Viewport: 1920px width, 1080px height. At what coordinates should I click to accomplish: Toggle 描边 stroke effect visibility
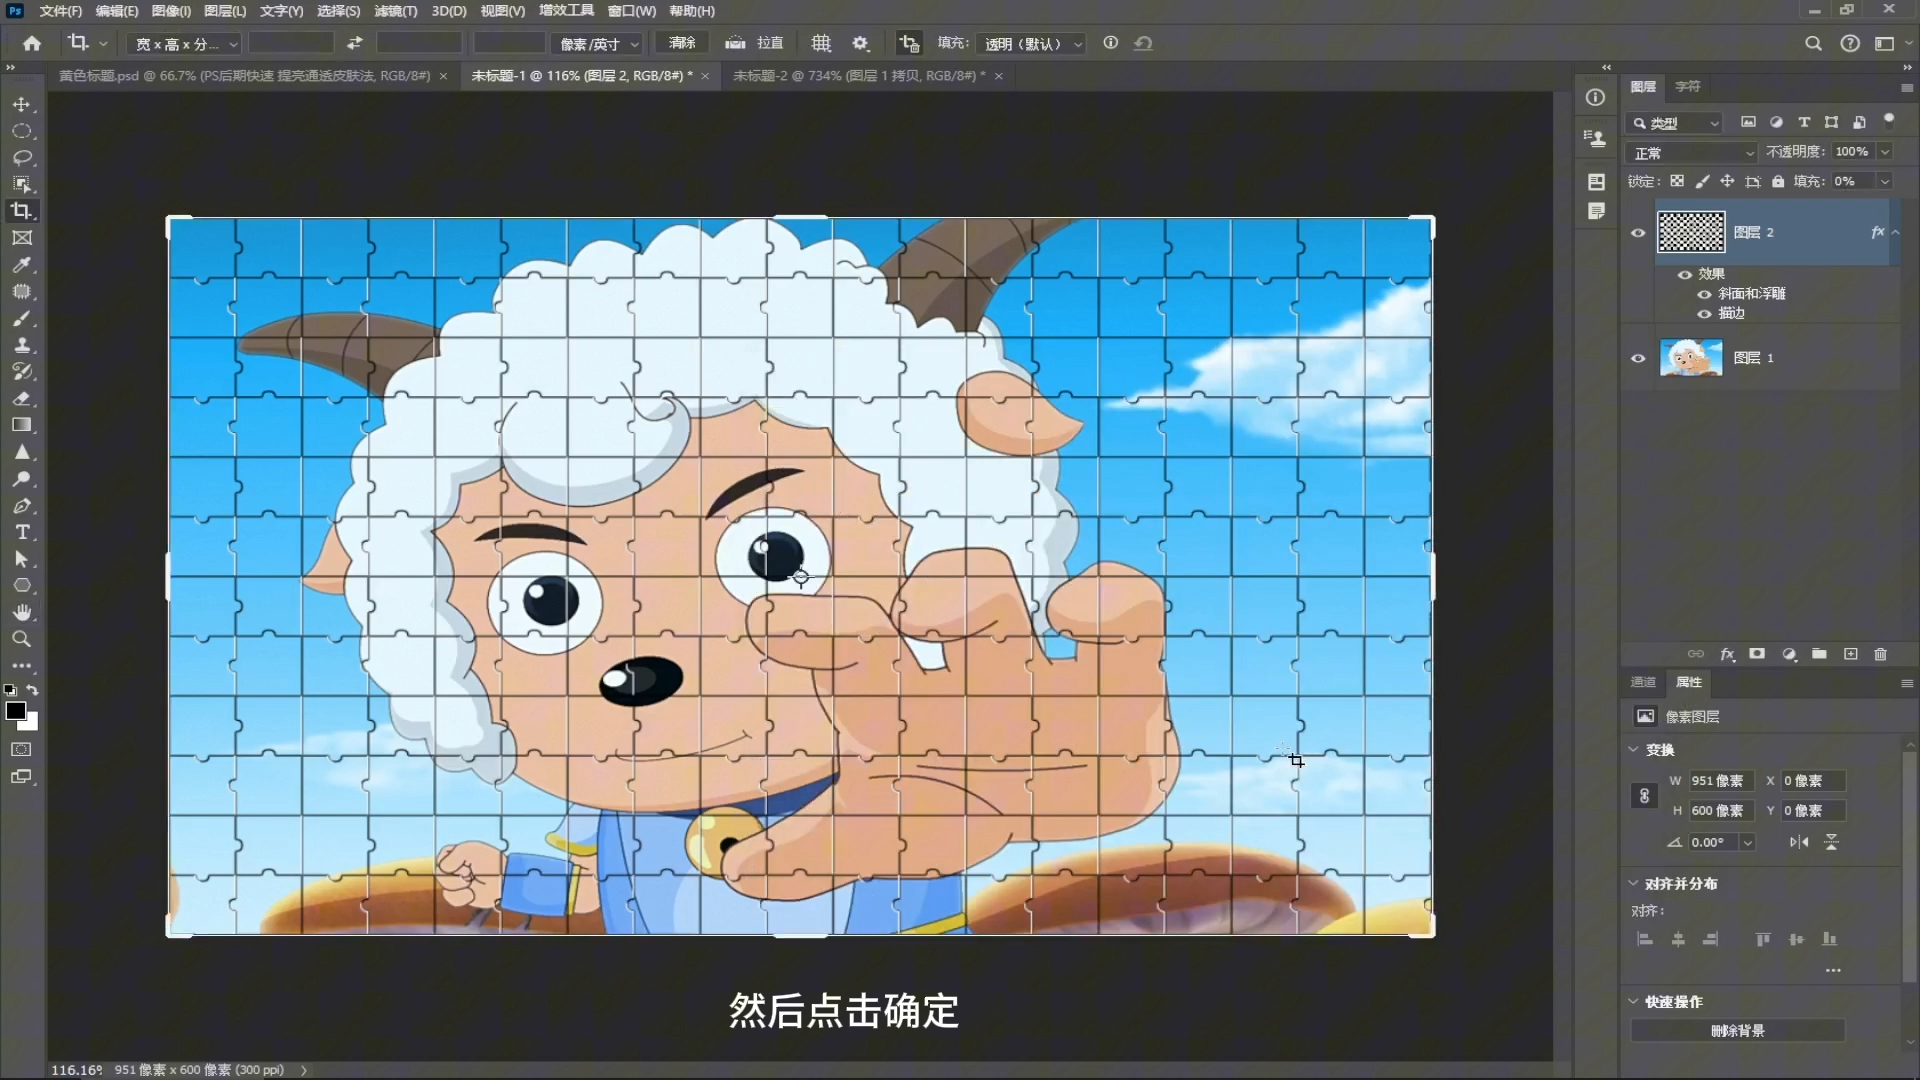(x=1704, y=314)
